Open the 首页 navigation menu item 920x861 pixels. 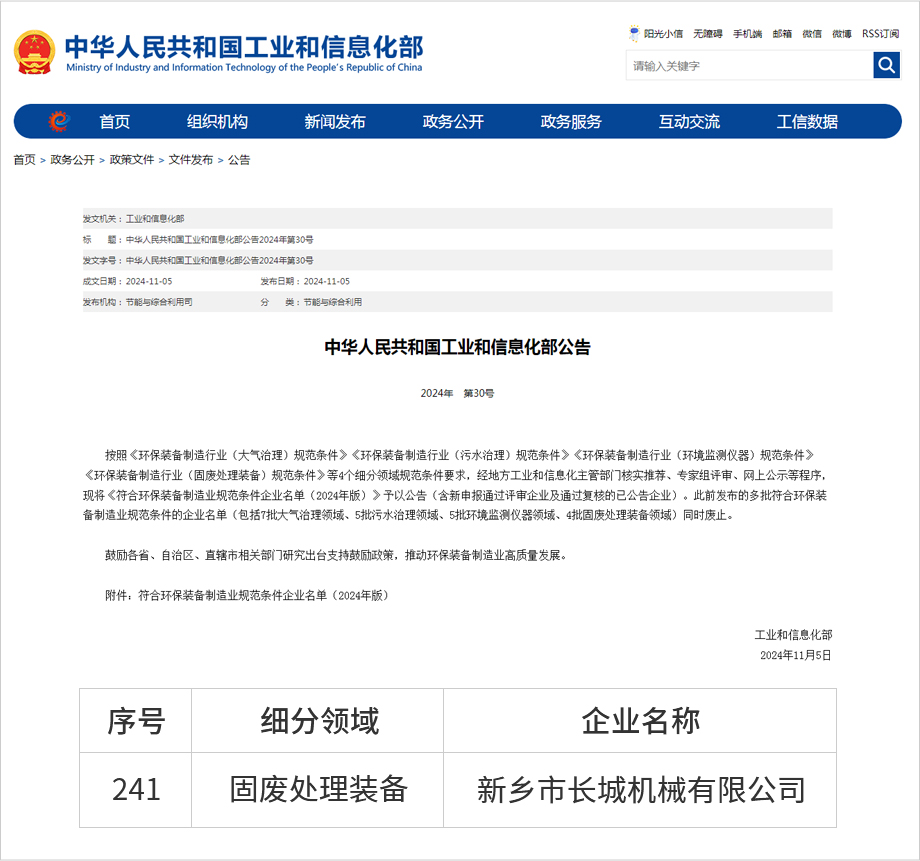pyautogui.click(x=115, y=122)
